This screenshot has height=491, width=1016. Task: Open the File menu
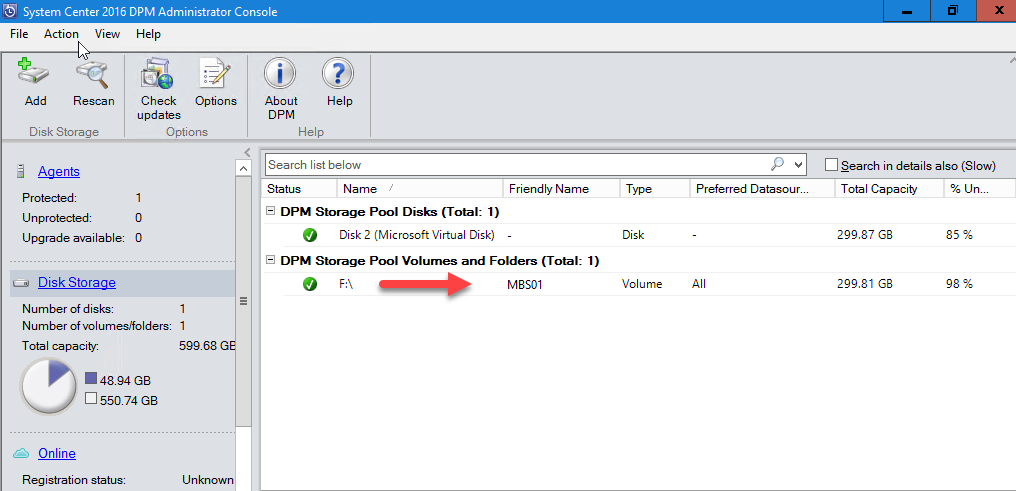point(19,34)
